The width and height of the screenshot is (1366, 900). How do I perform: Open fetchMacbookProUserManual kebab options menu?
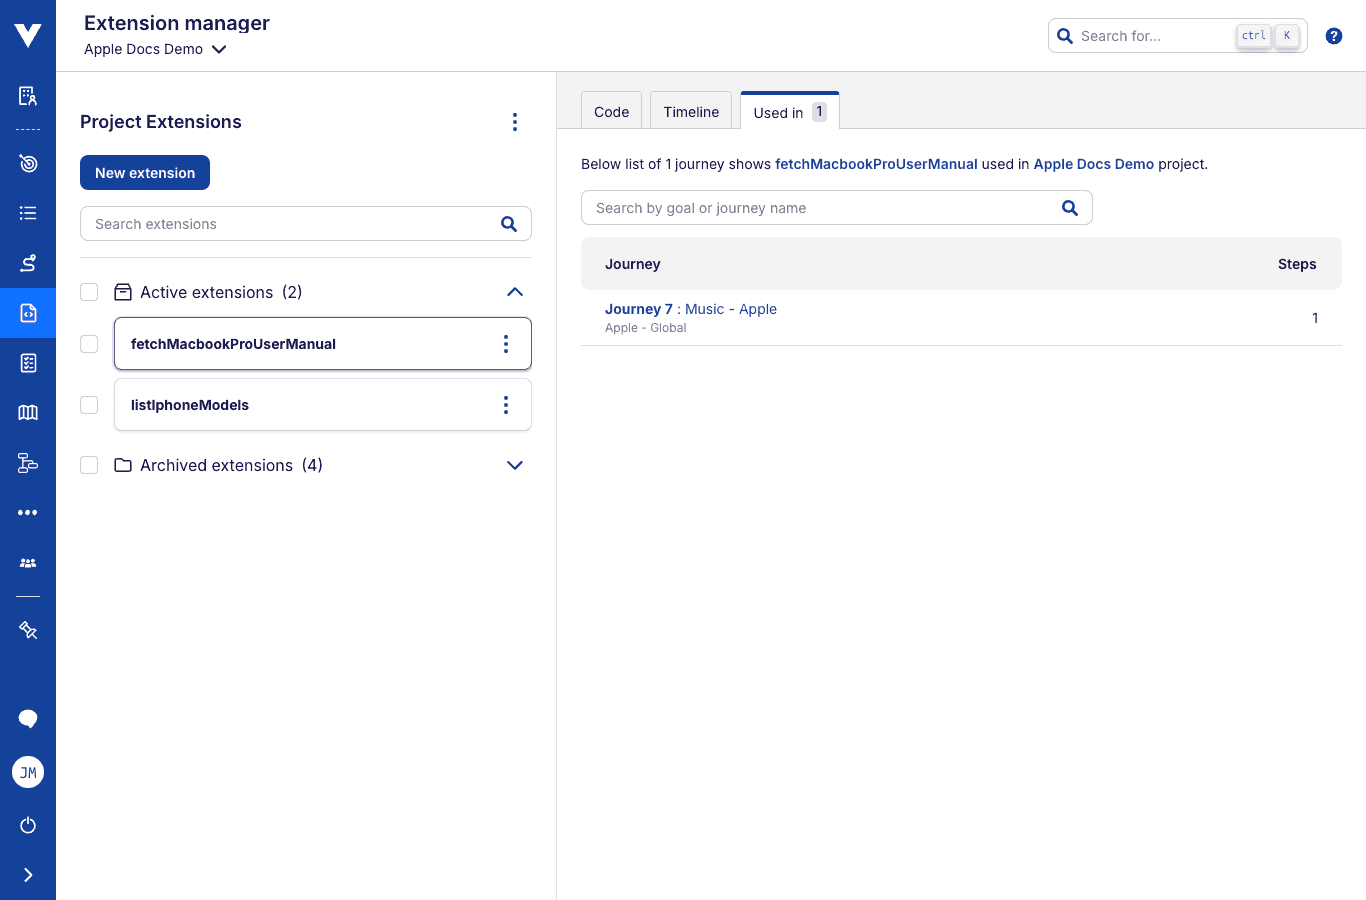(506, 344)
